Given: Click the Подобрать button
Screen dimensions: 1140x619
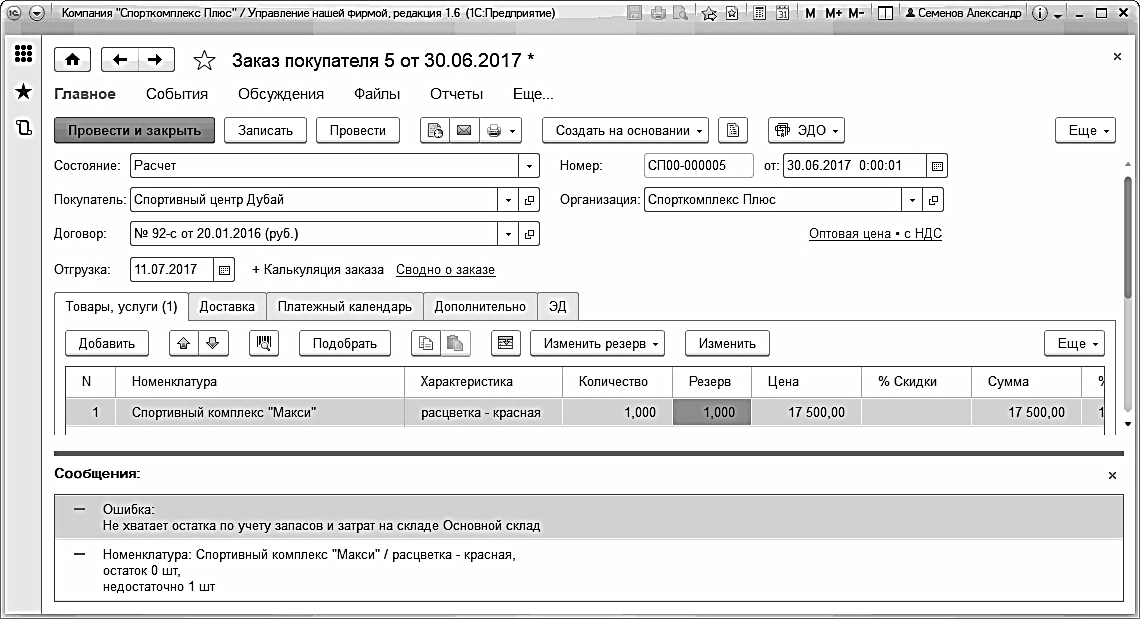Looking at the screenshot, I should click(x=345, y=343).
